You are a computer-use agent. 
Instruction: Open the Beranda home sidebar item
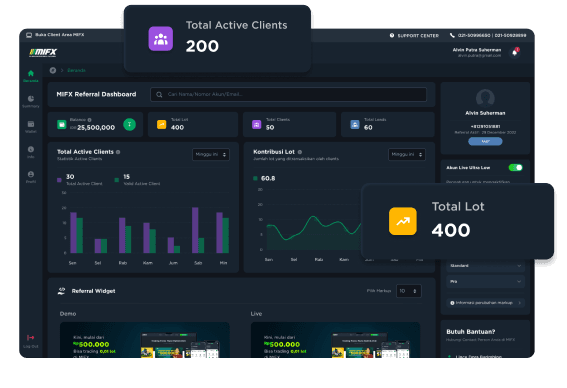[31, 76]
